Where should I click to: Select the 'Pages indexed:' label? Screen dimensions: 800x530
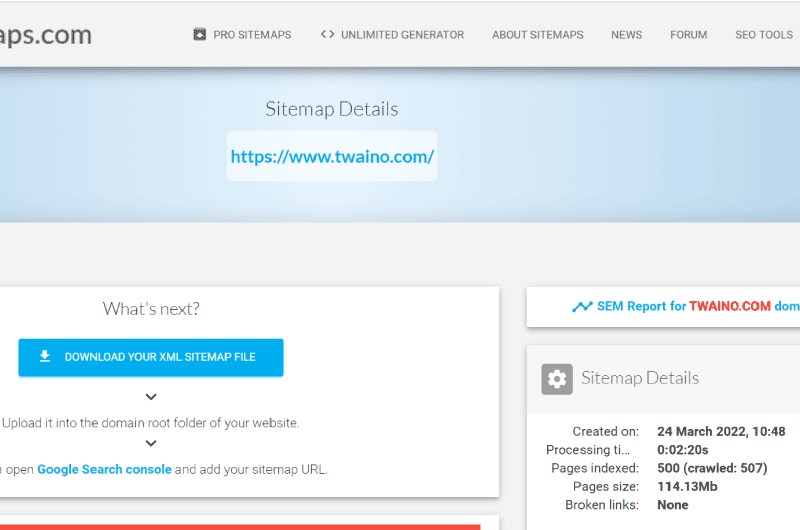pyautogui.click(x=595, y=468)
